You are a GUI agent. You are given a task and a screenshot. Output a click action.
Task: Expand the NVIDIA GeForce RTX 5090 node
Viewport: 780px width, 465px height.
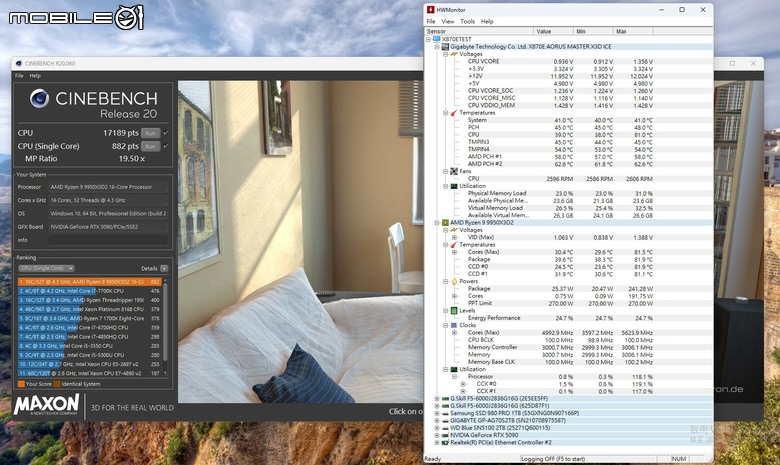tap(437, 435)
